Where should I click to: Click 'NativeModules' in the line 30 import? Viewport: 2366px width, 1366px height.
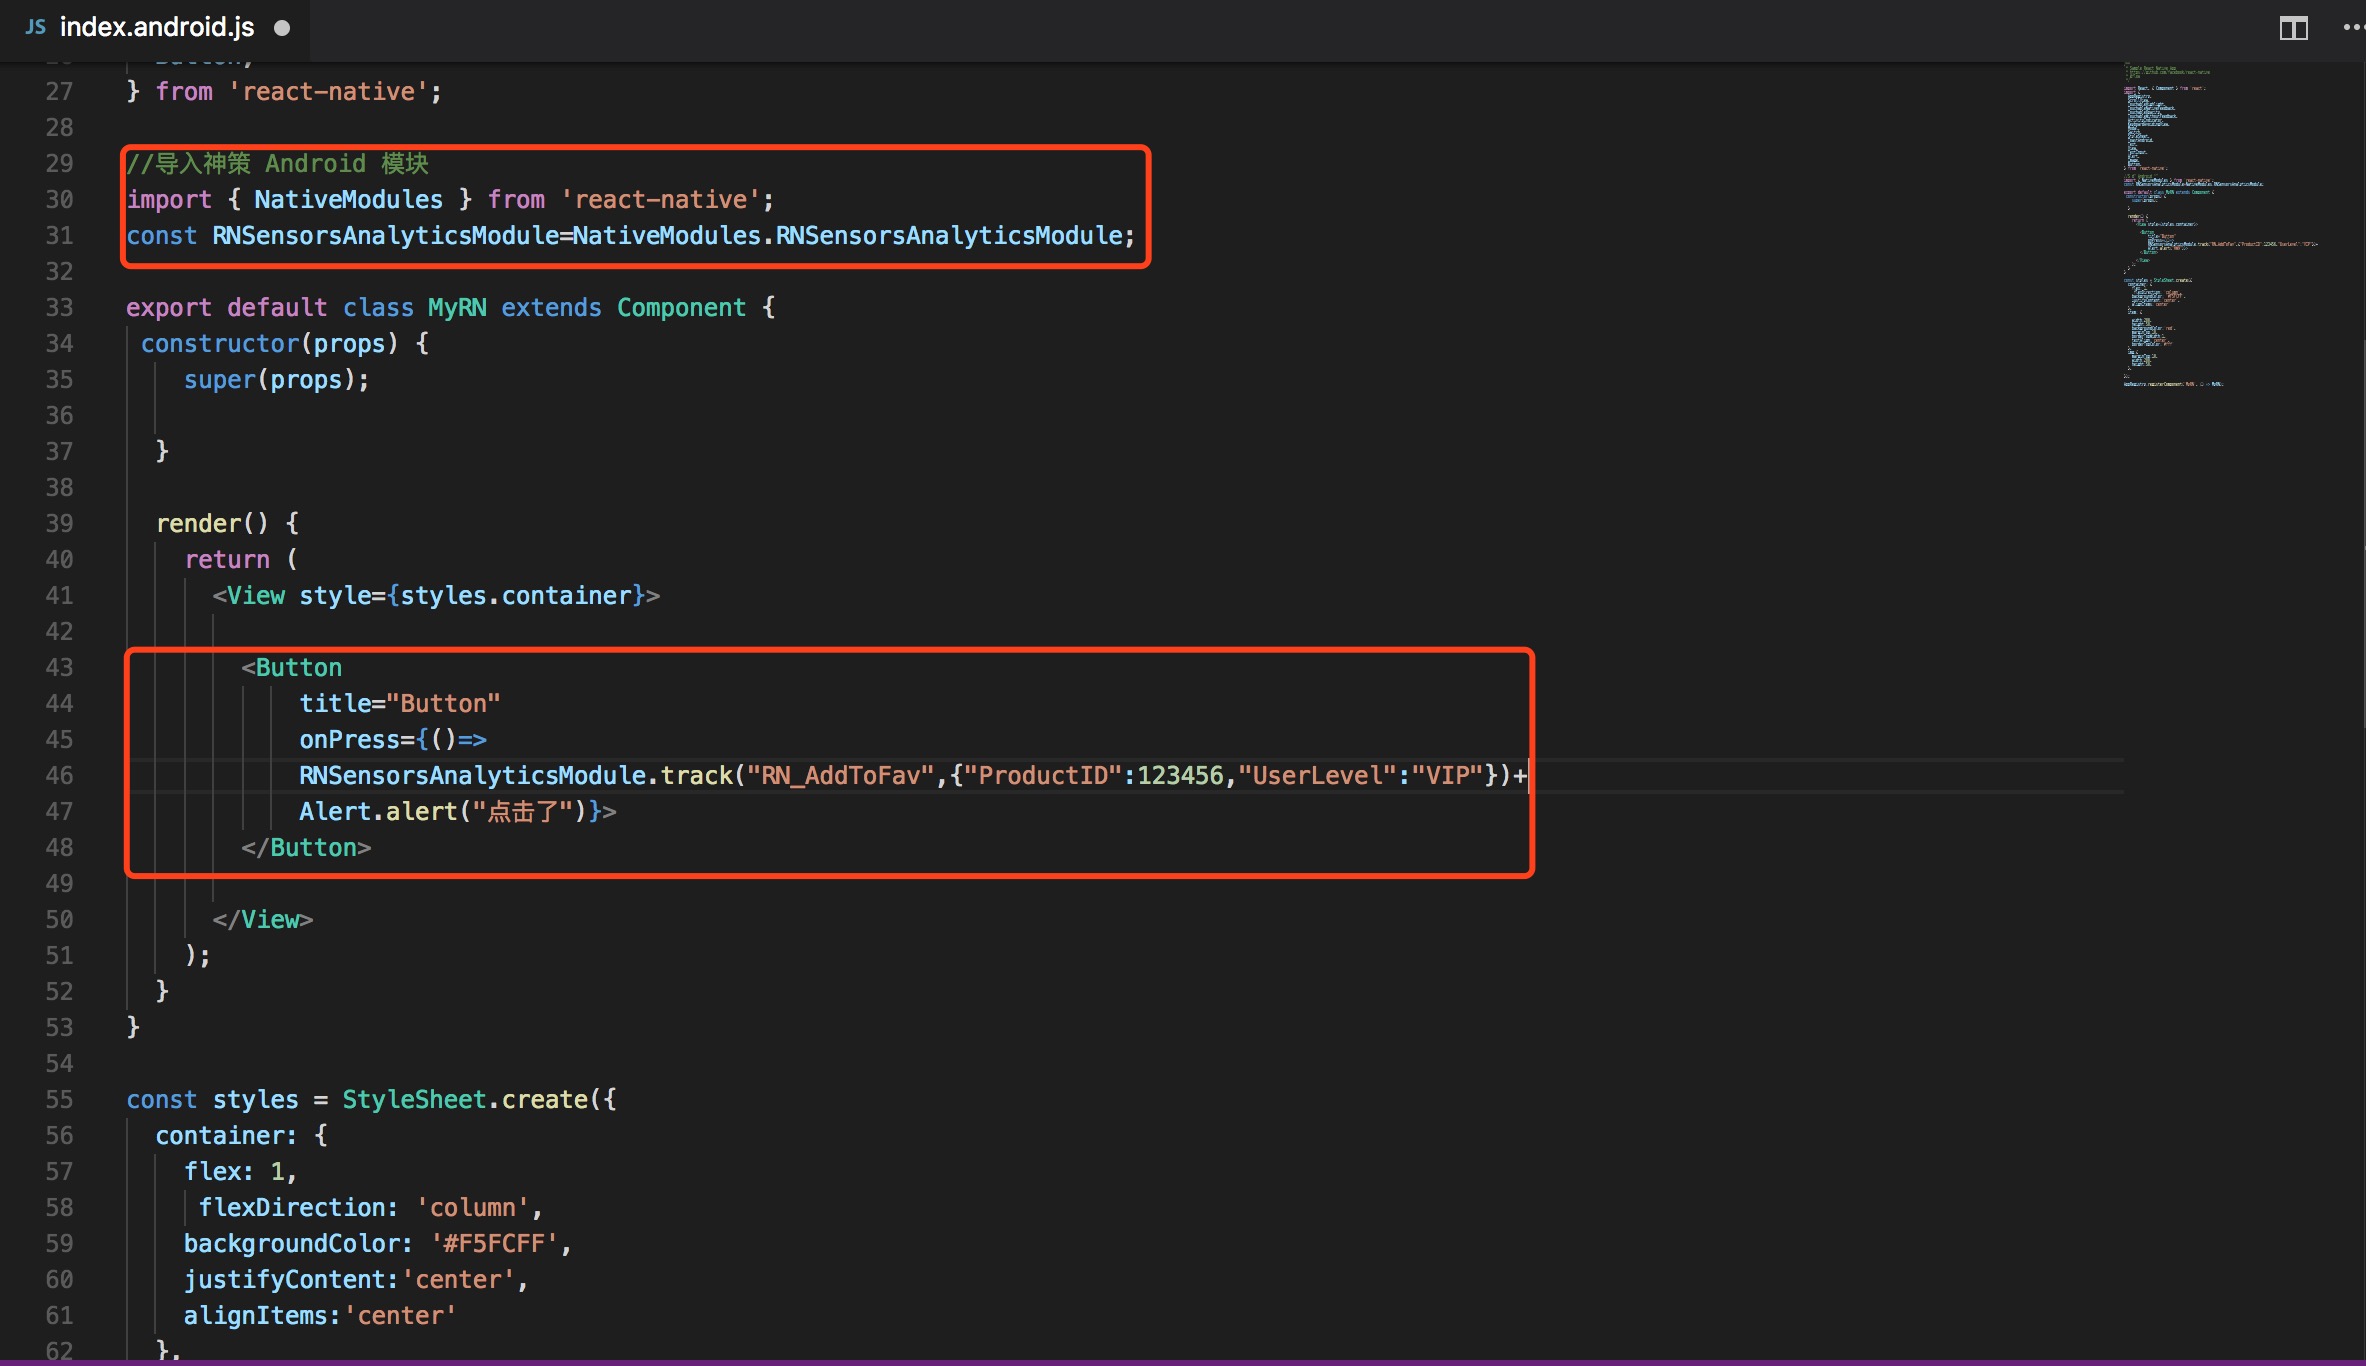click(348, 199)
